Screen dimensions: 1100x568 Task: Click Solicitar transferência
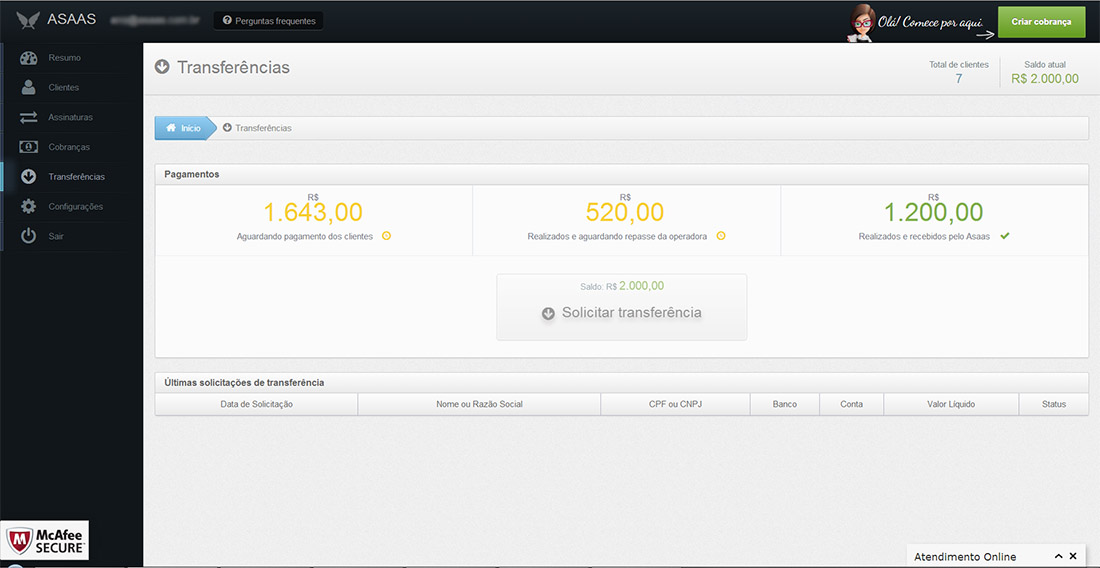[622, 307]
